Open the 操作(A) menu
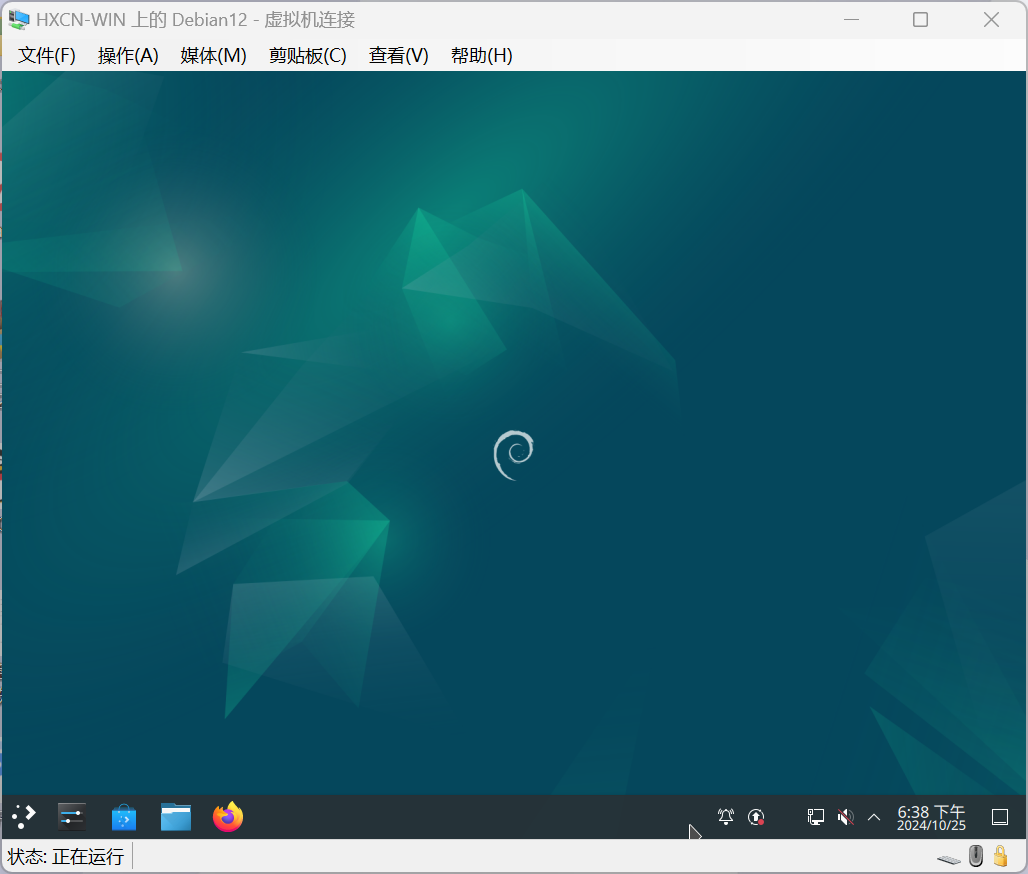 tap(128, 56)
